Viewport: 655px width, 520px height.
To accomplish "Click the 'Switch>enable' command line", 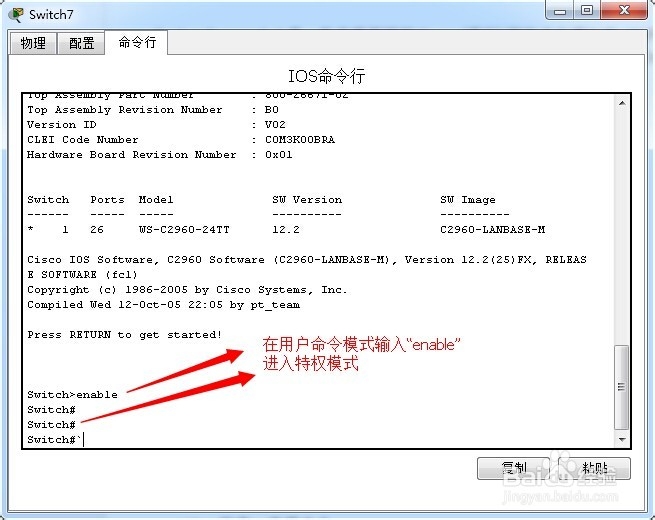I will (x=72, y=394).
